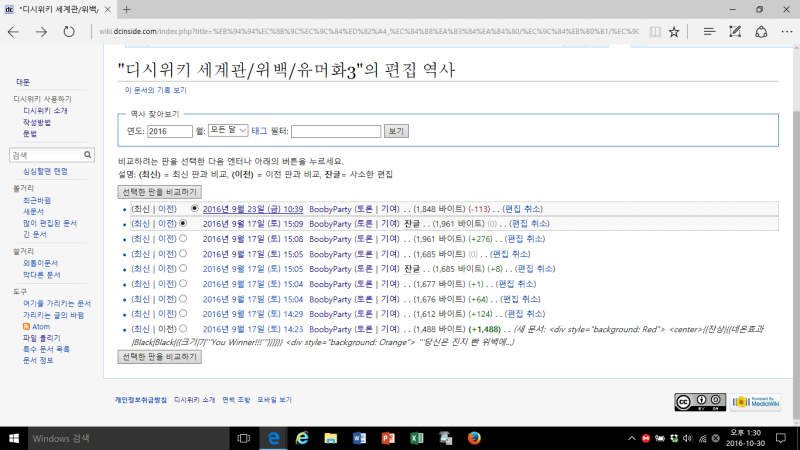Click the 태그 필터 input field
This screenshot has height=450, width=800.
click(x=336, y=131)
